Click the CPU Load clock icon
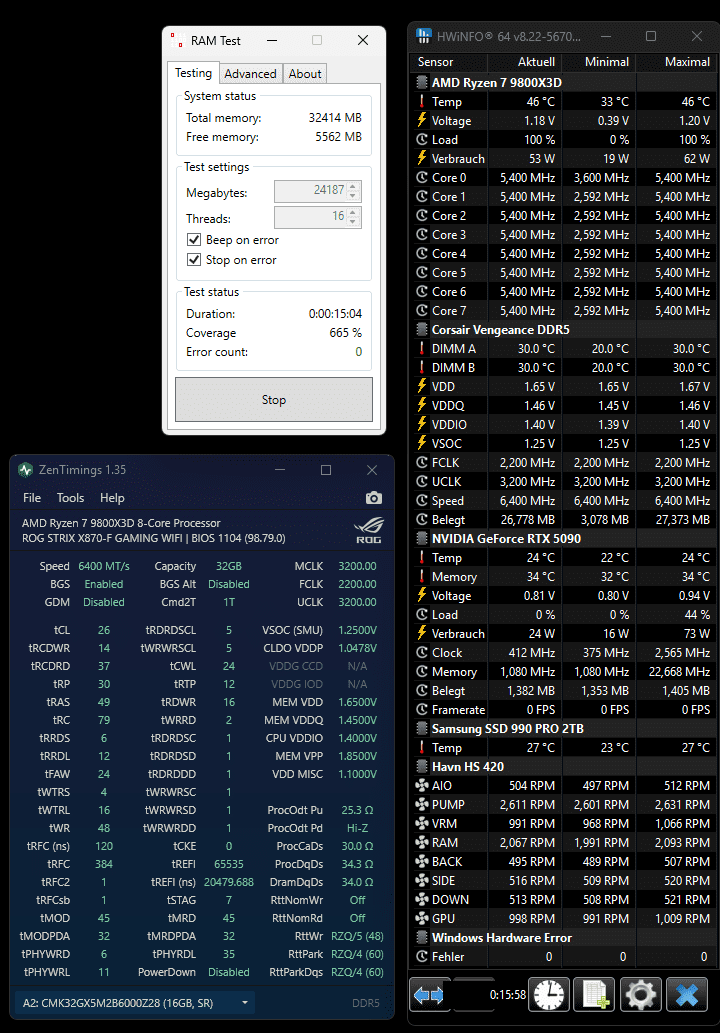The height and width of the screenshot is (1033, 720). click(422, 140)
